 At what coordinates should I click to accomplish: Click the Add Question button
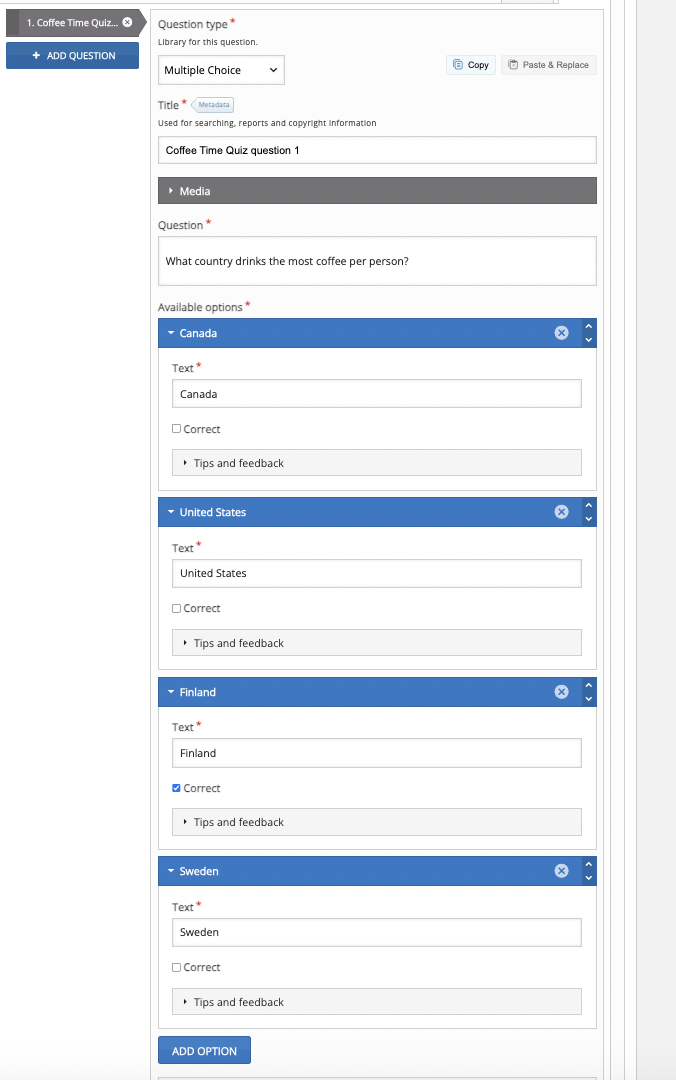[x=72, y=56]
